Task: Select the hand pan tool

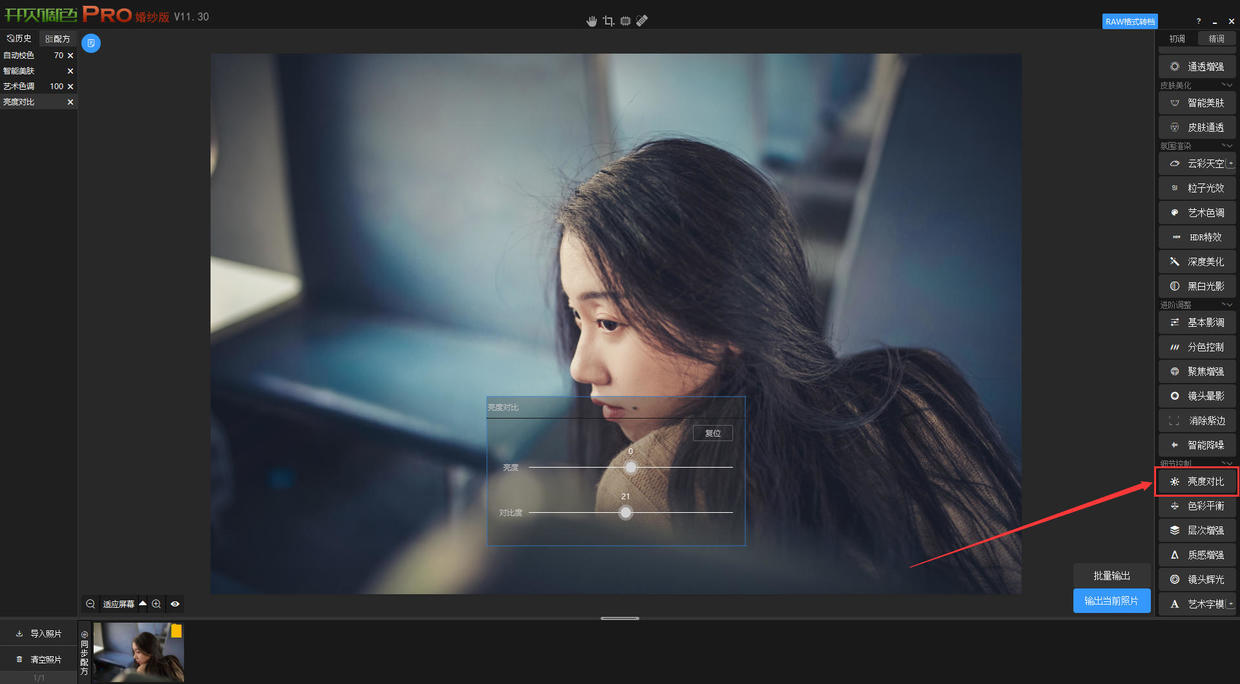Action: tap(591, 21)
